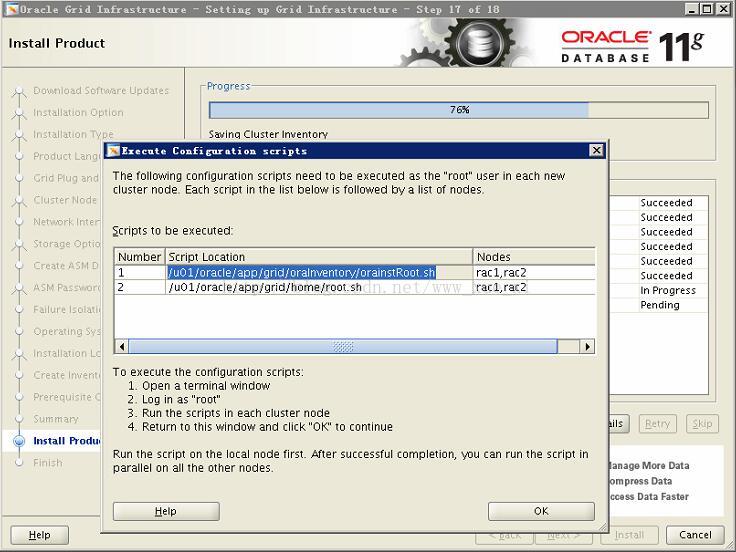The image size is (736, 552).
Task: Click the dialog title bar icon
Action: point(113,151)
